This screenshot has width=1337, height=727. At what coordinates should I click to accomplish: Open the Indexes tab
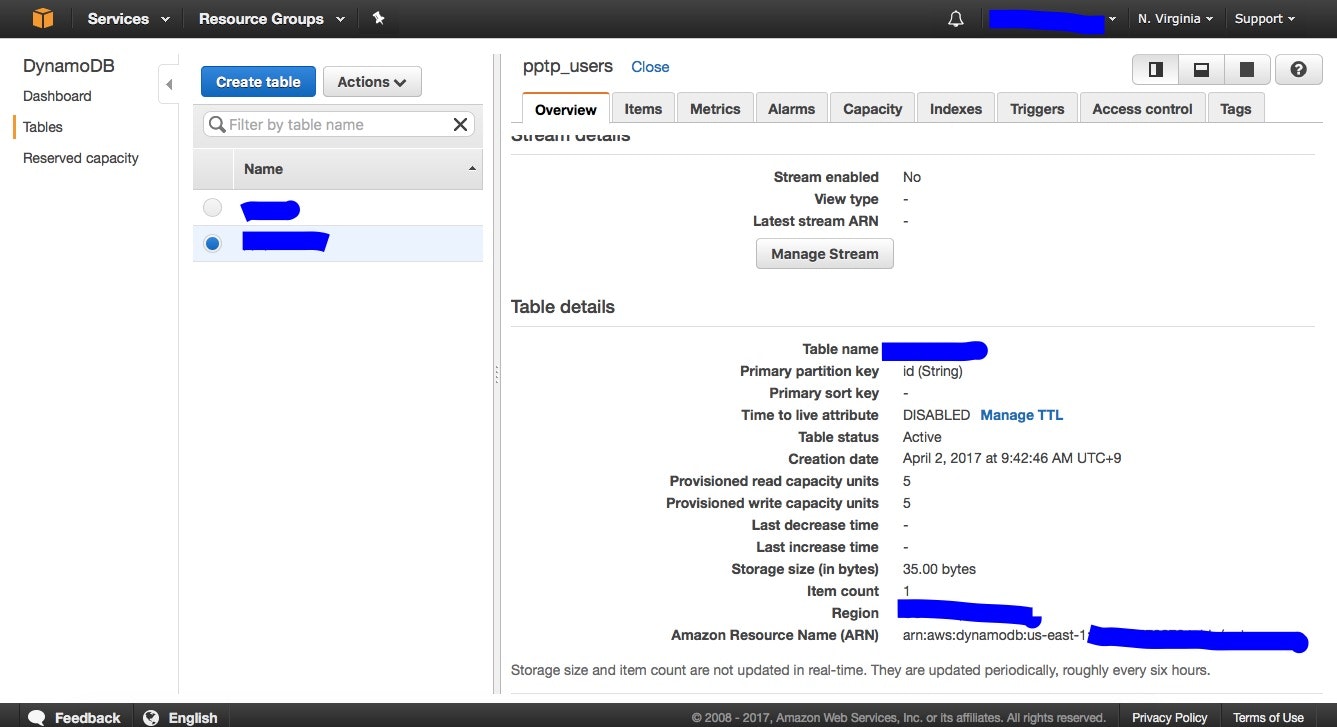[x=956, y=109]
